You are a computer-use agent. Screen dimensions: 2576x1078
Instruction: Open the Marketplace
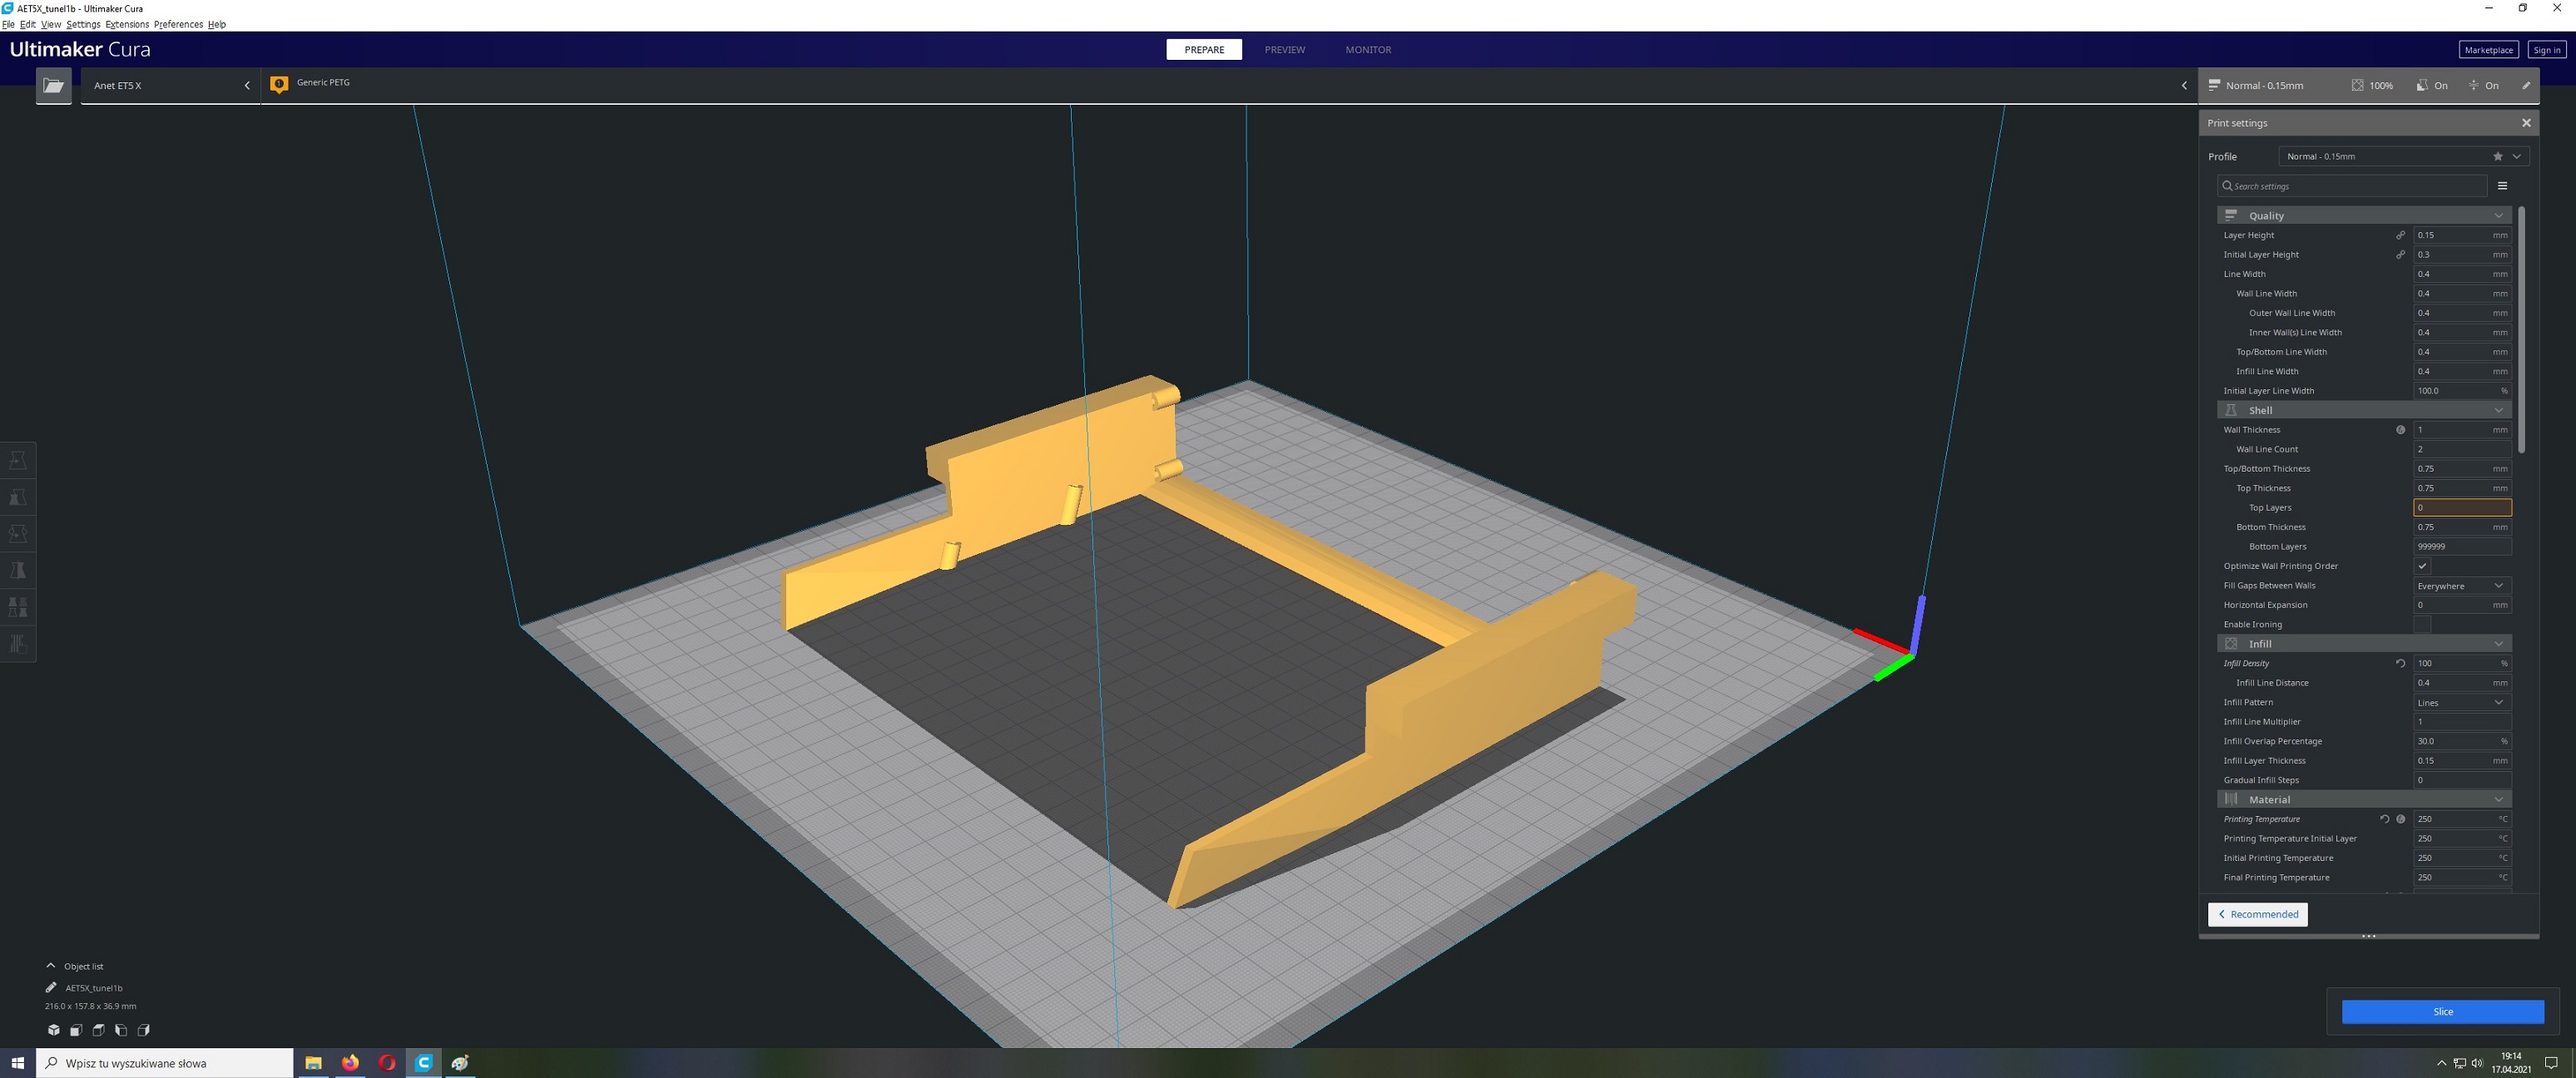(x=2488, y=50)
